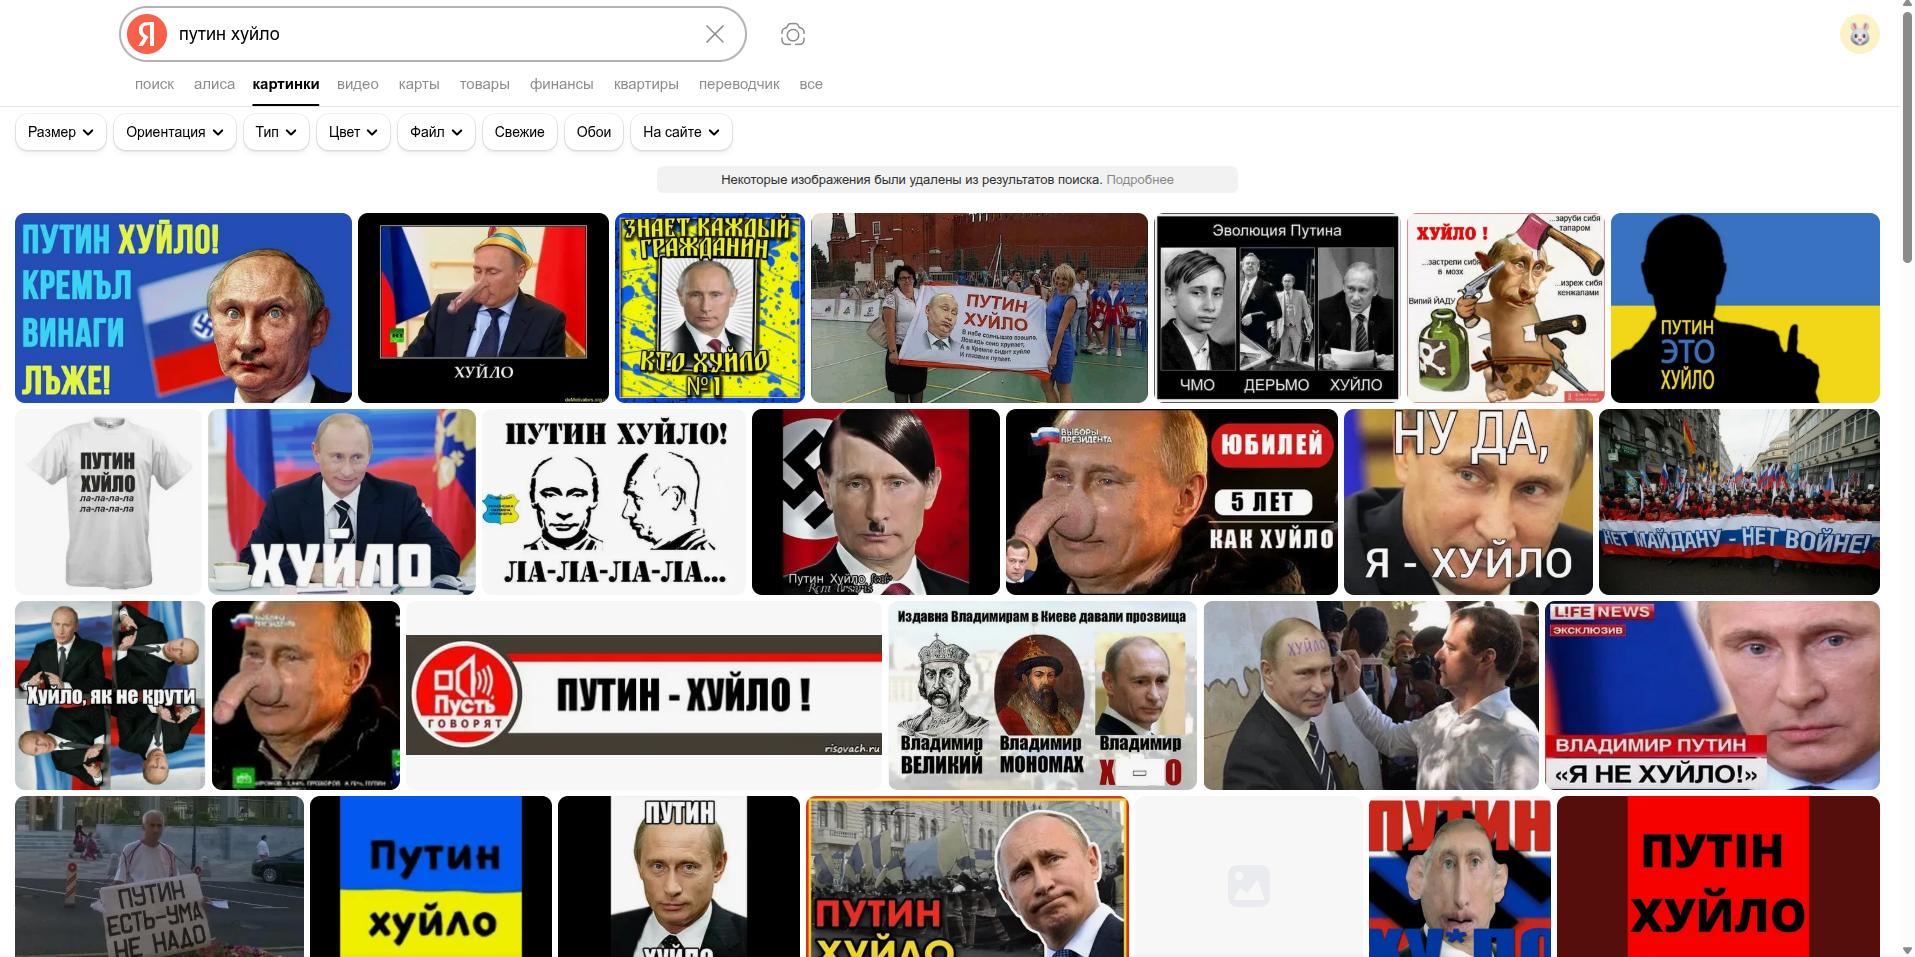Click the search input field
The width and height of the screenshot is (1915, 957).
coord(435,34)
